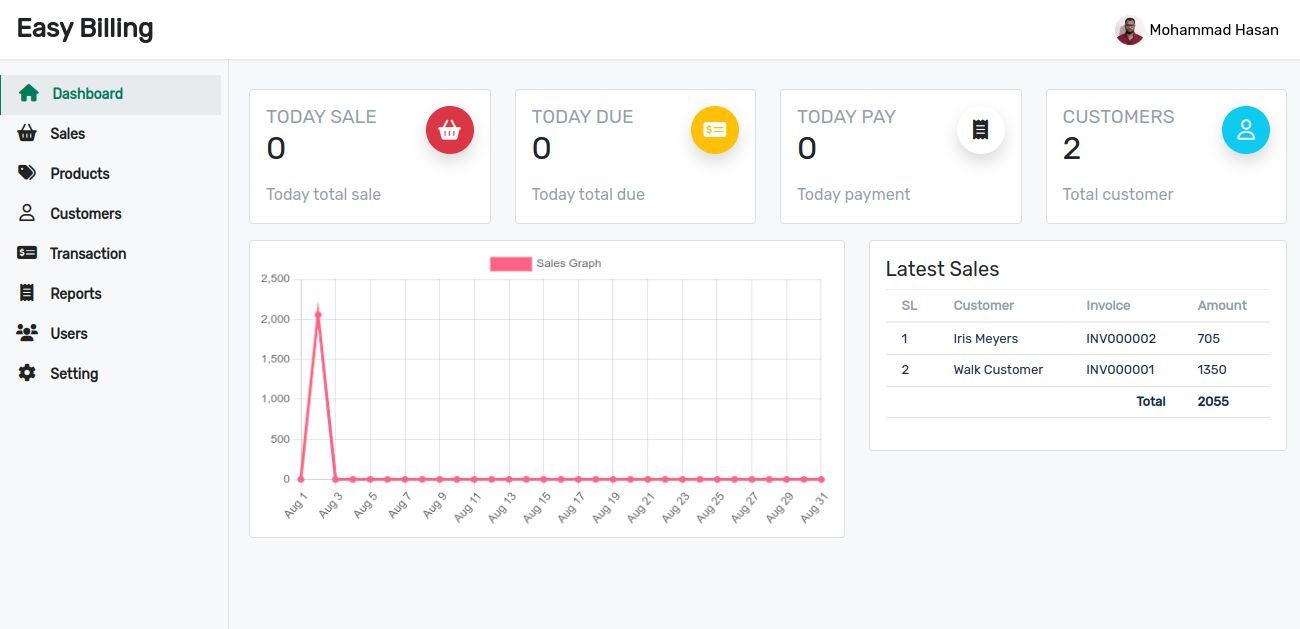1300x629 pixels.
Task: Click the yellow Today Due icon
Action: coord(715,130)
